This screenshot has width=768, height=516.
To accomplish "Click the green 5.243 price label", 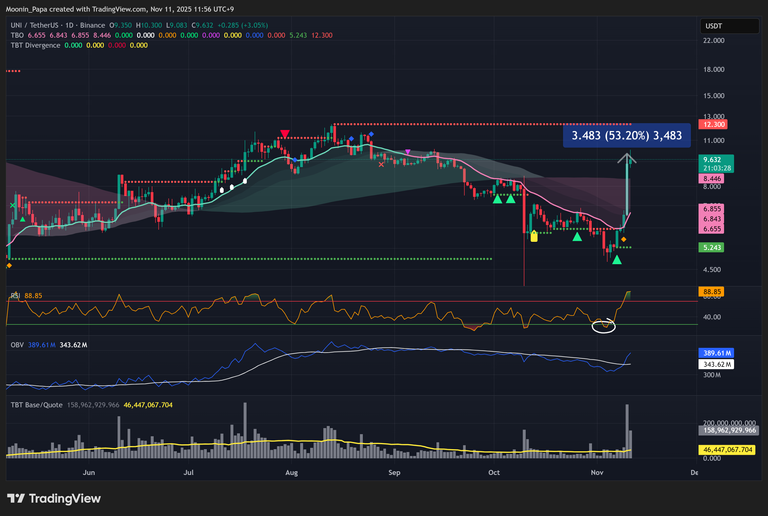I will click(x=713, y=247).
